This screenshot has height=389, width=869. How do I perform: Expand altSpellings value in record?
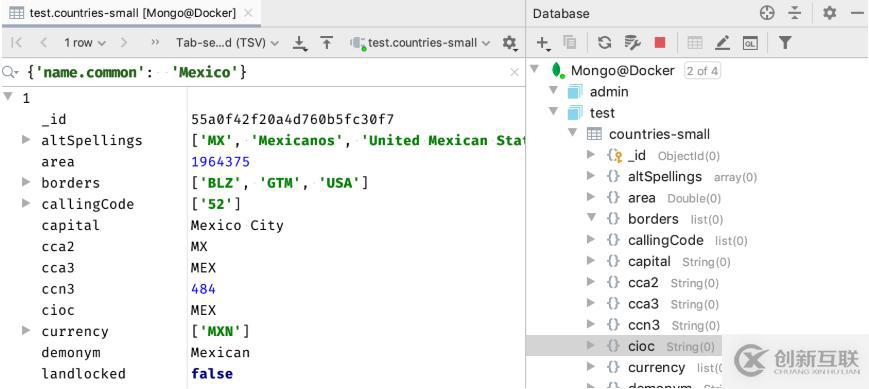point(26,140)
